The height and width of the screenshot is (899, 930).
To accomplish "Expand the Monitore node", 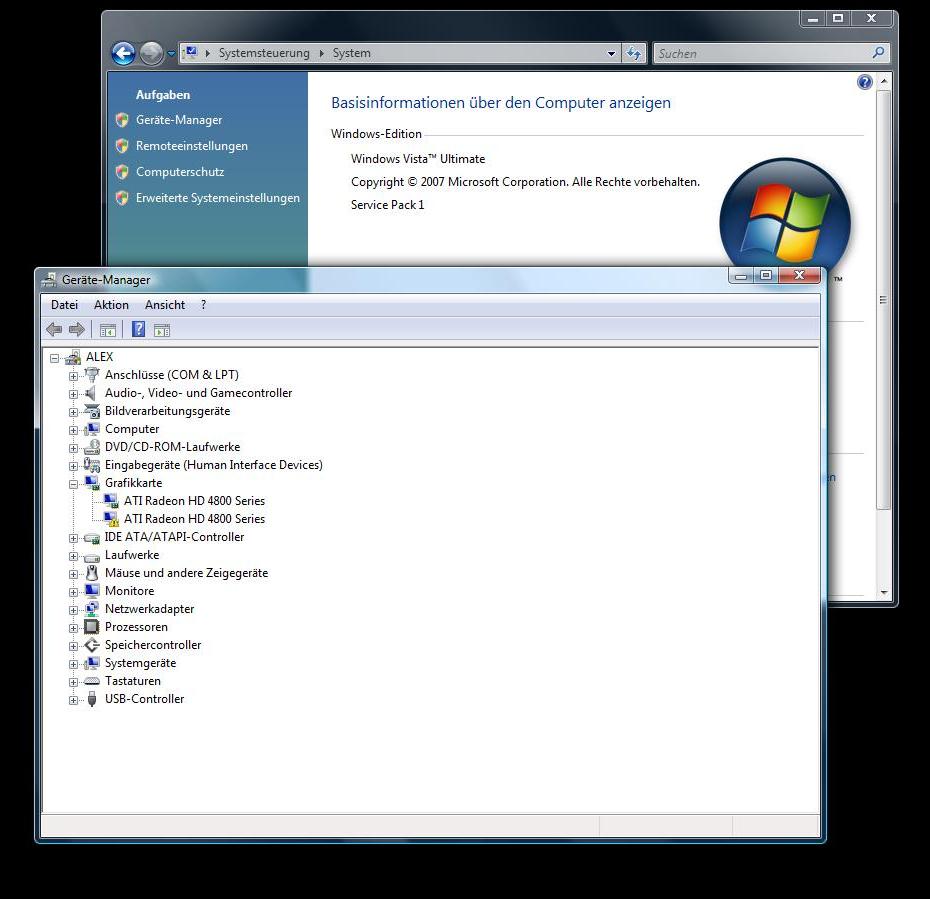I will (x=74, y=592).
